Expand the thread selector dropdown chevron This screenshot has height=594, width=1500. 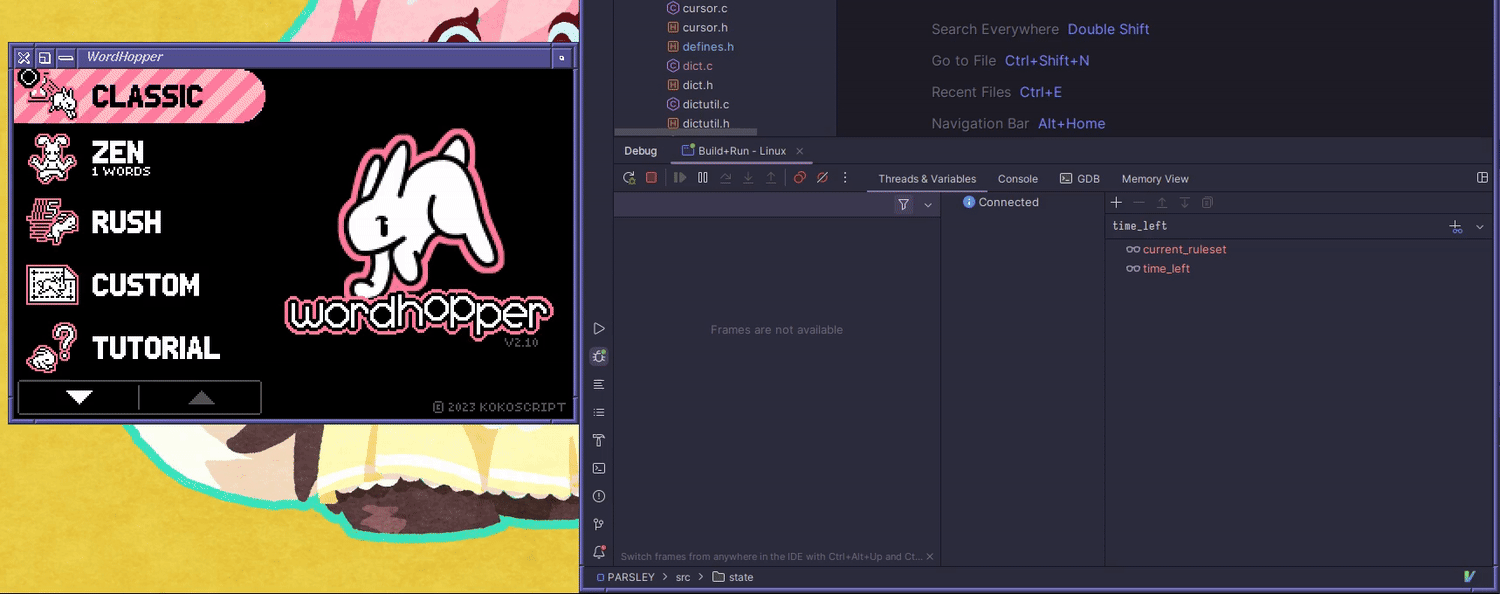pos(928,204)
